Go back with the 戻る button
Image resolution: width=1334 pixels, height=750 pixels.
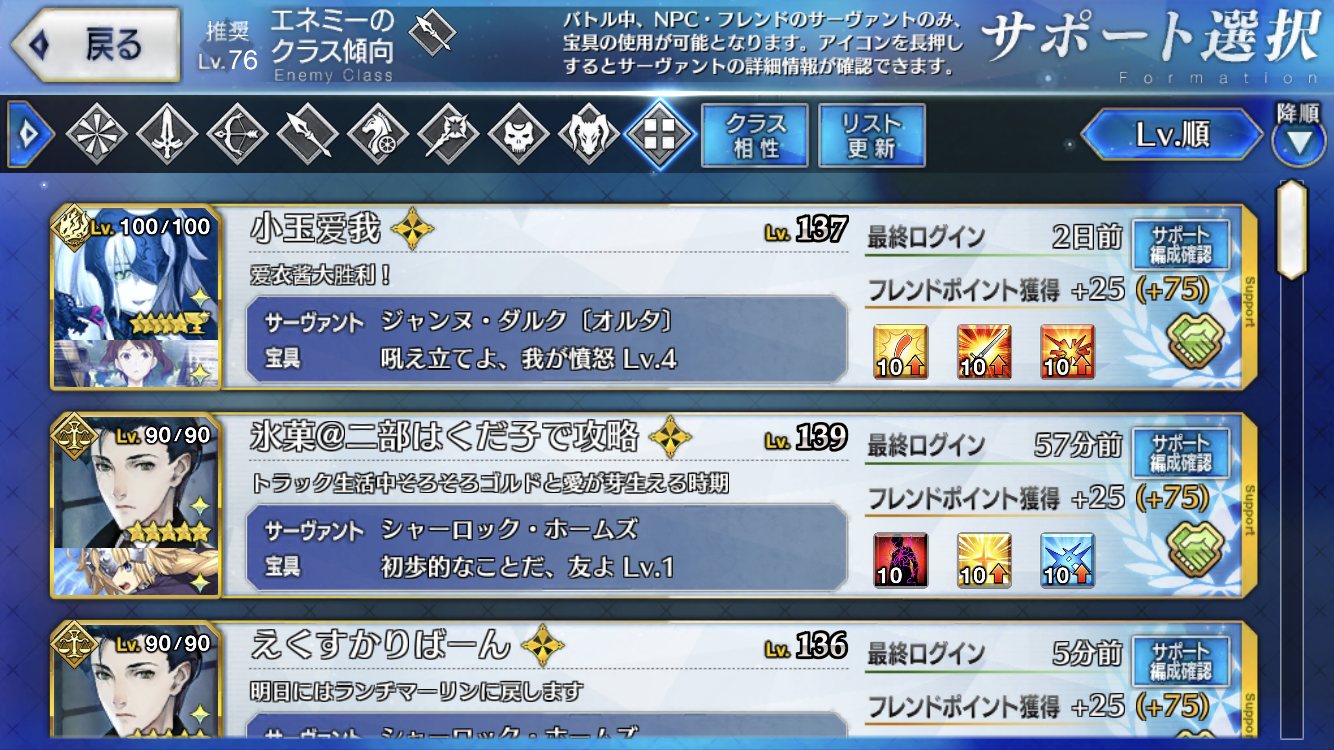(96, 45)
